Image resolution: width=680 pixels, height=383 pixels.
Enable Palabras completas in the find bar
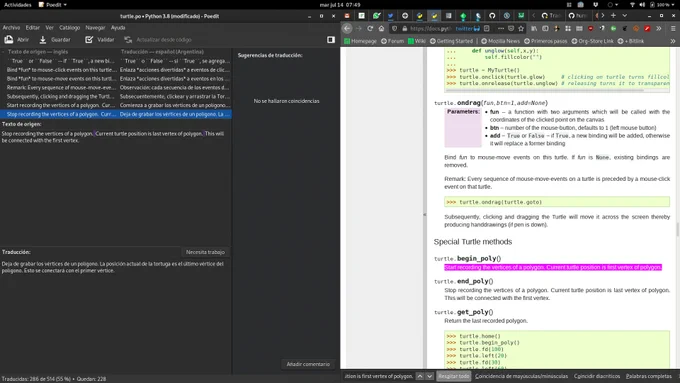[648, 376]
